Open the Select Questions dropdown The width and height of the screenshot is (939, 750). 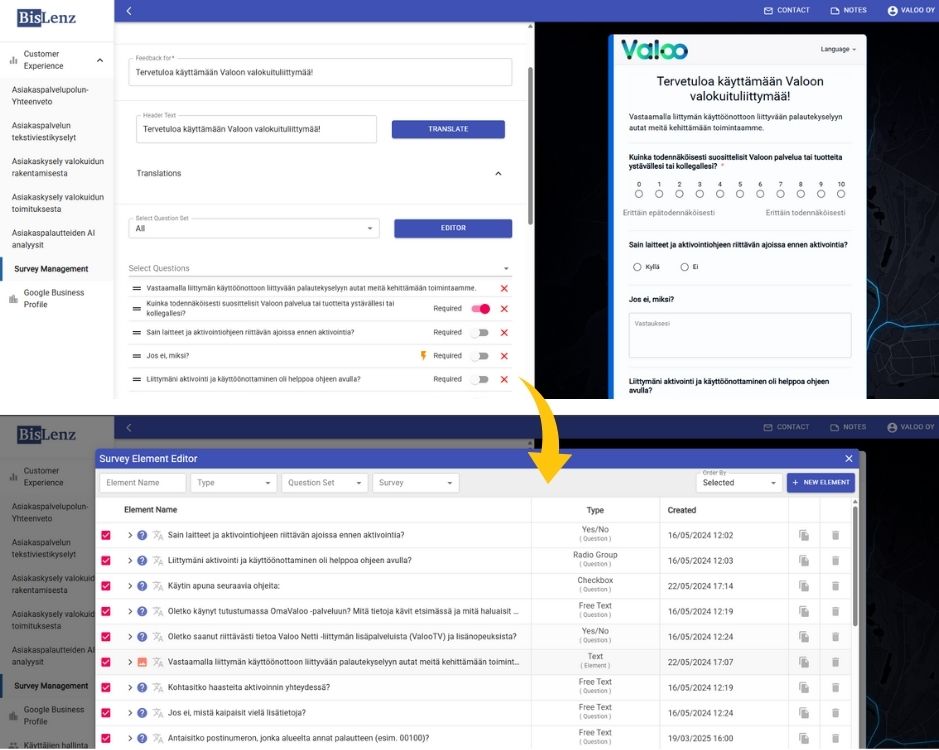pyautogui.click(x=320, y=268)
